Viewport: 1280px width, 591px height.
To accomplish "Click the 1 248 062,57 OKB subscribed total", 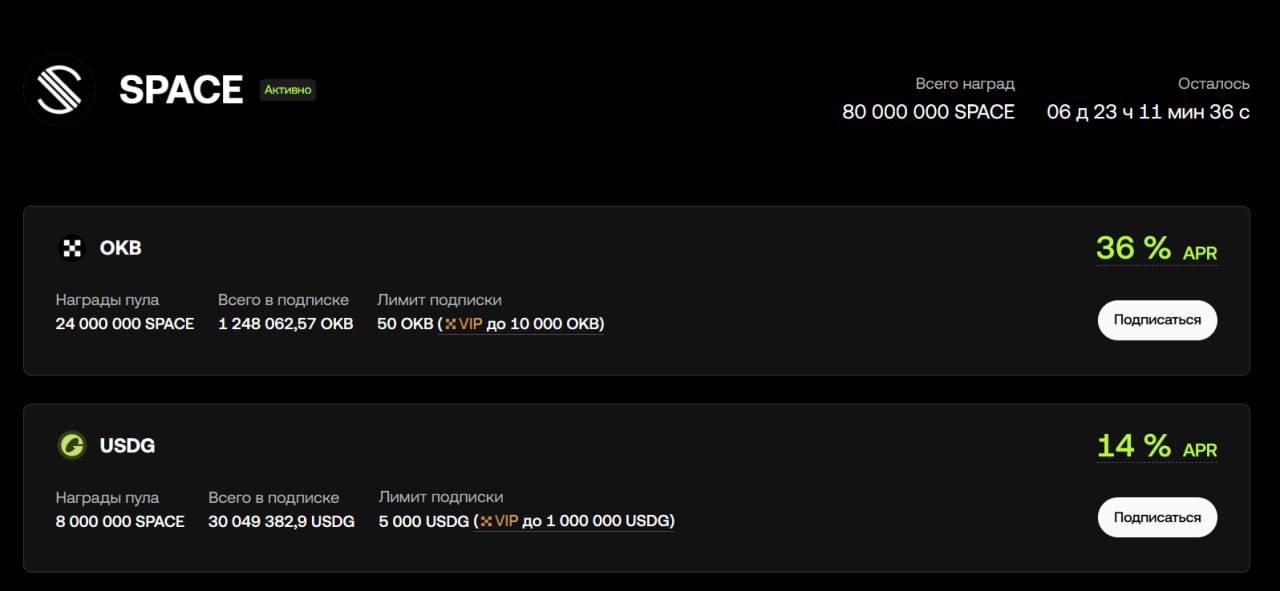I will (285, 324).
